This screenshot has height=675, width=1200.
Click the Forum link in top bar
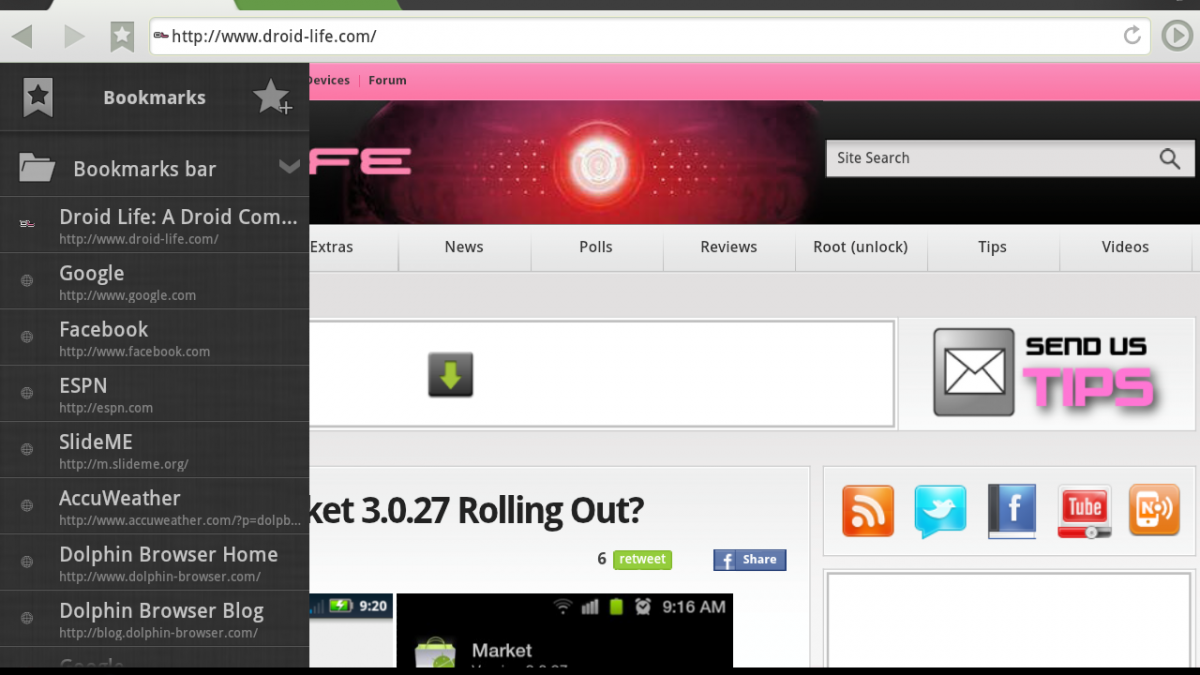coord(387,80)
